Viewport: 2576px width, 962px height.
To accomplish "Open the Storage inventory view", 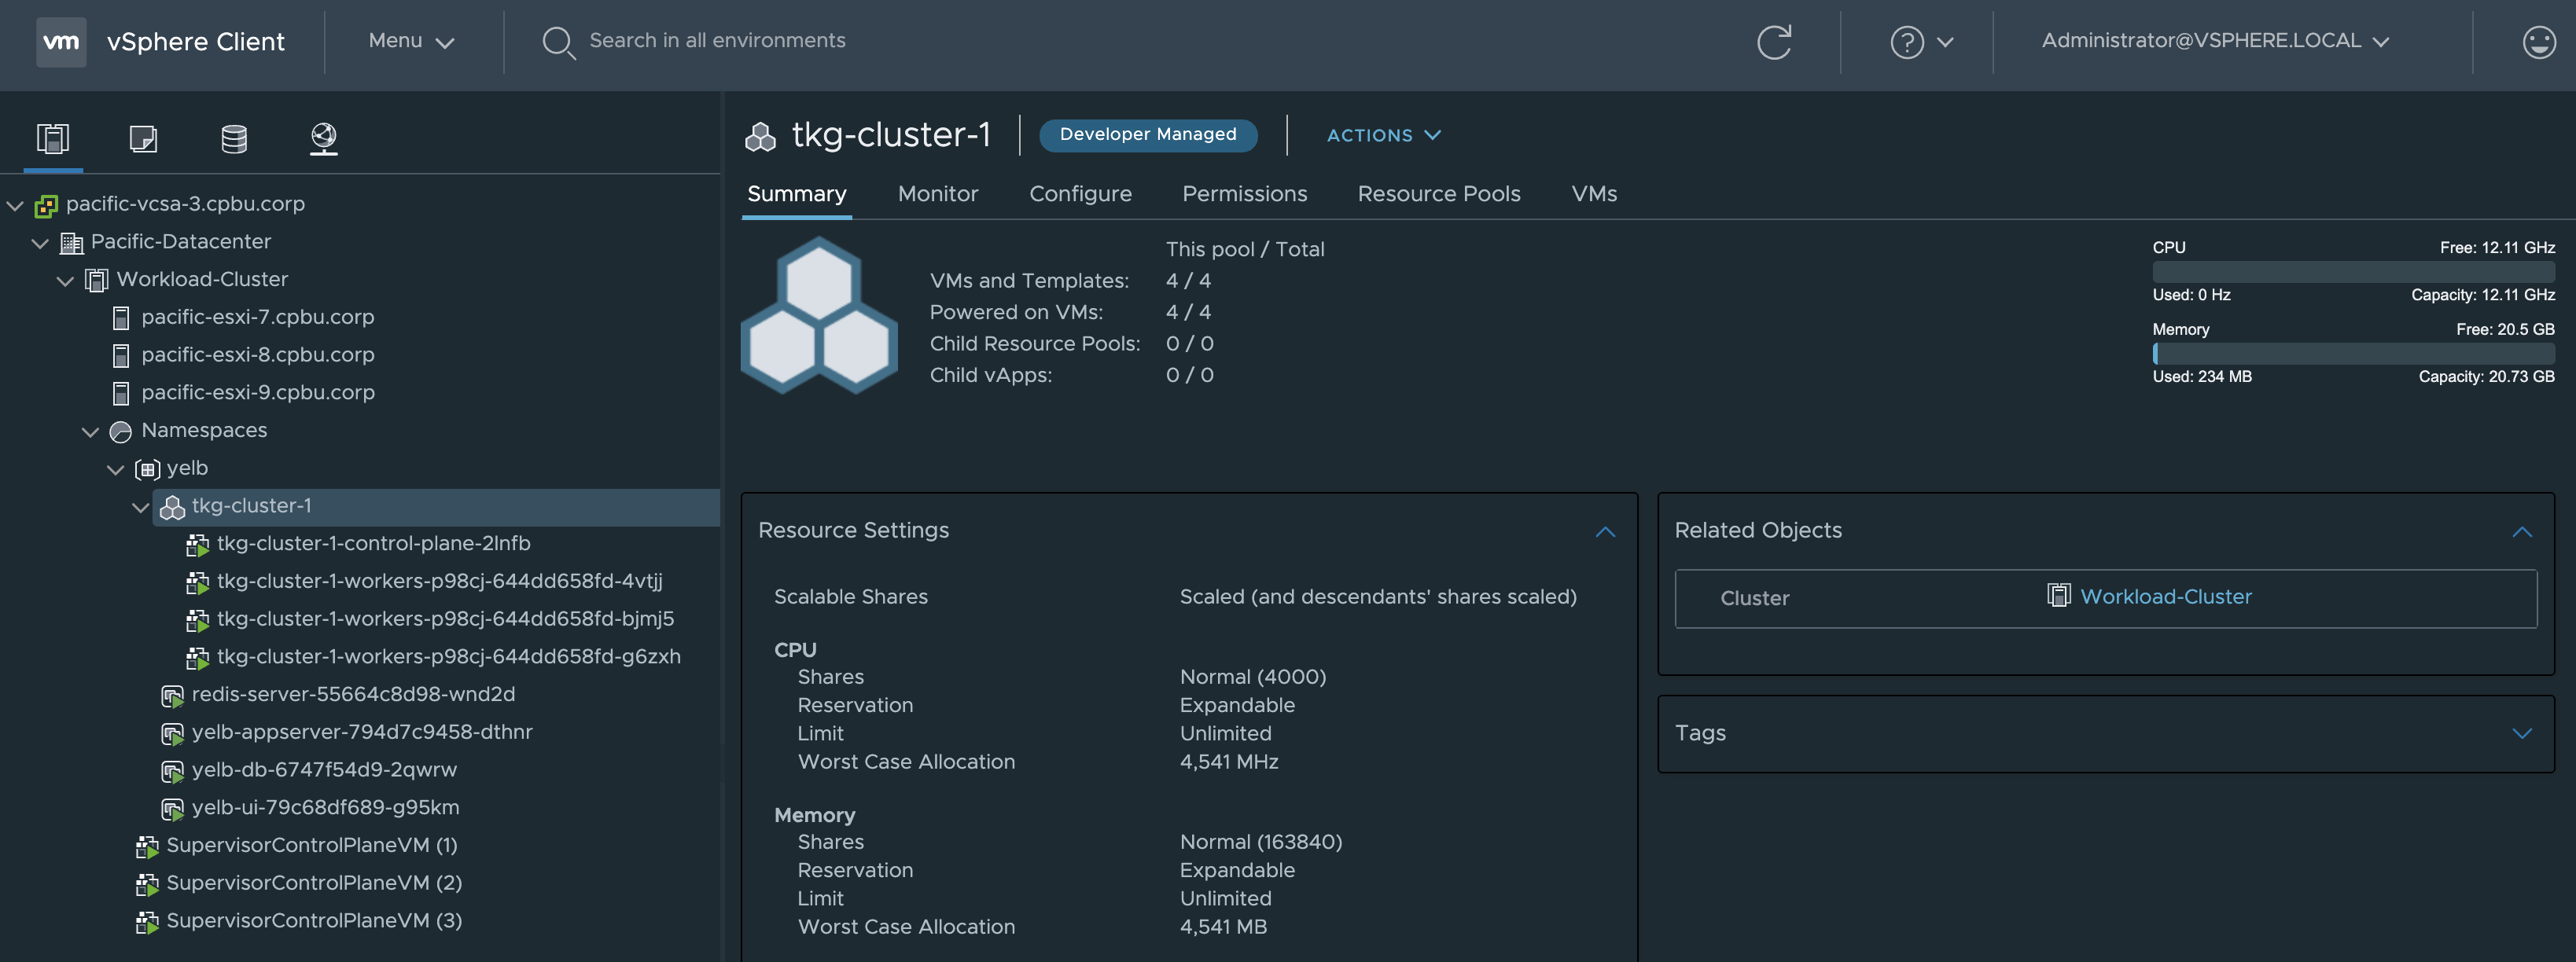I will 233,138.
